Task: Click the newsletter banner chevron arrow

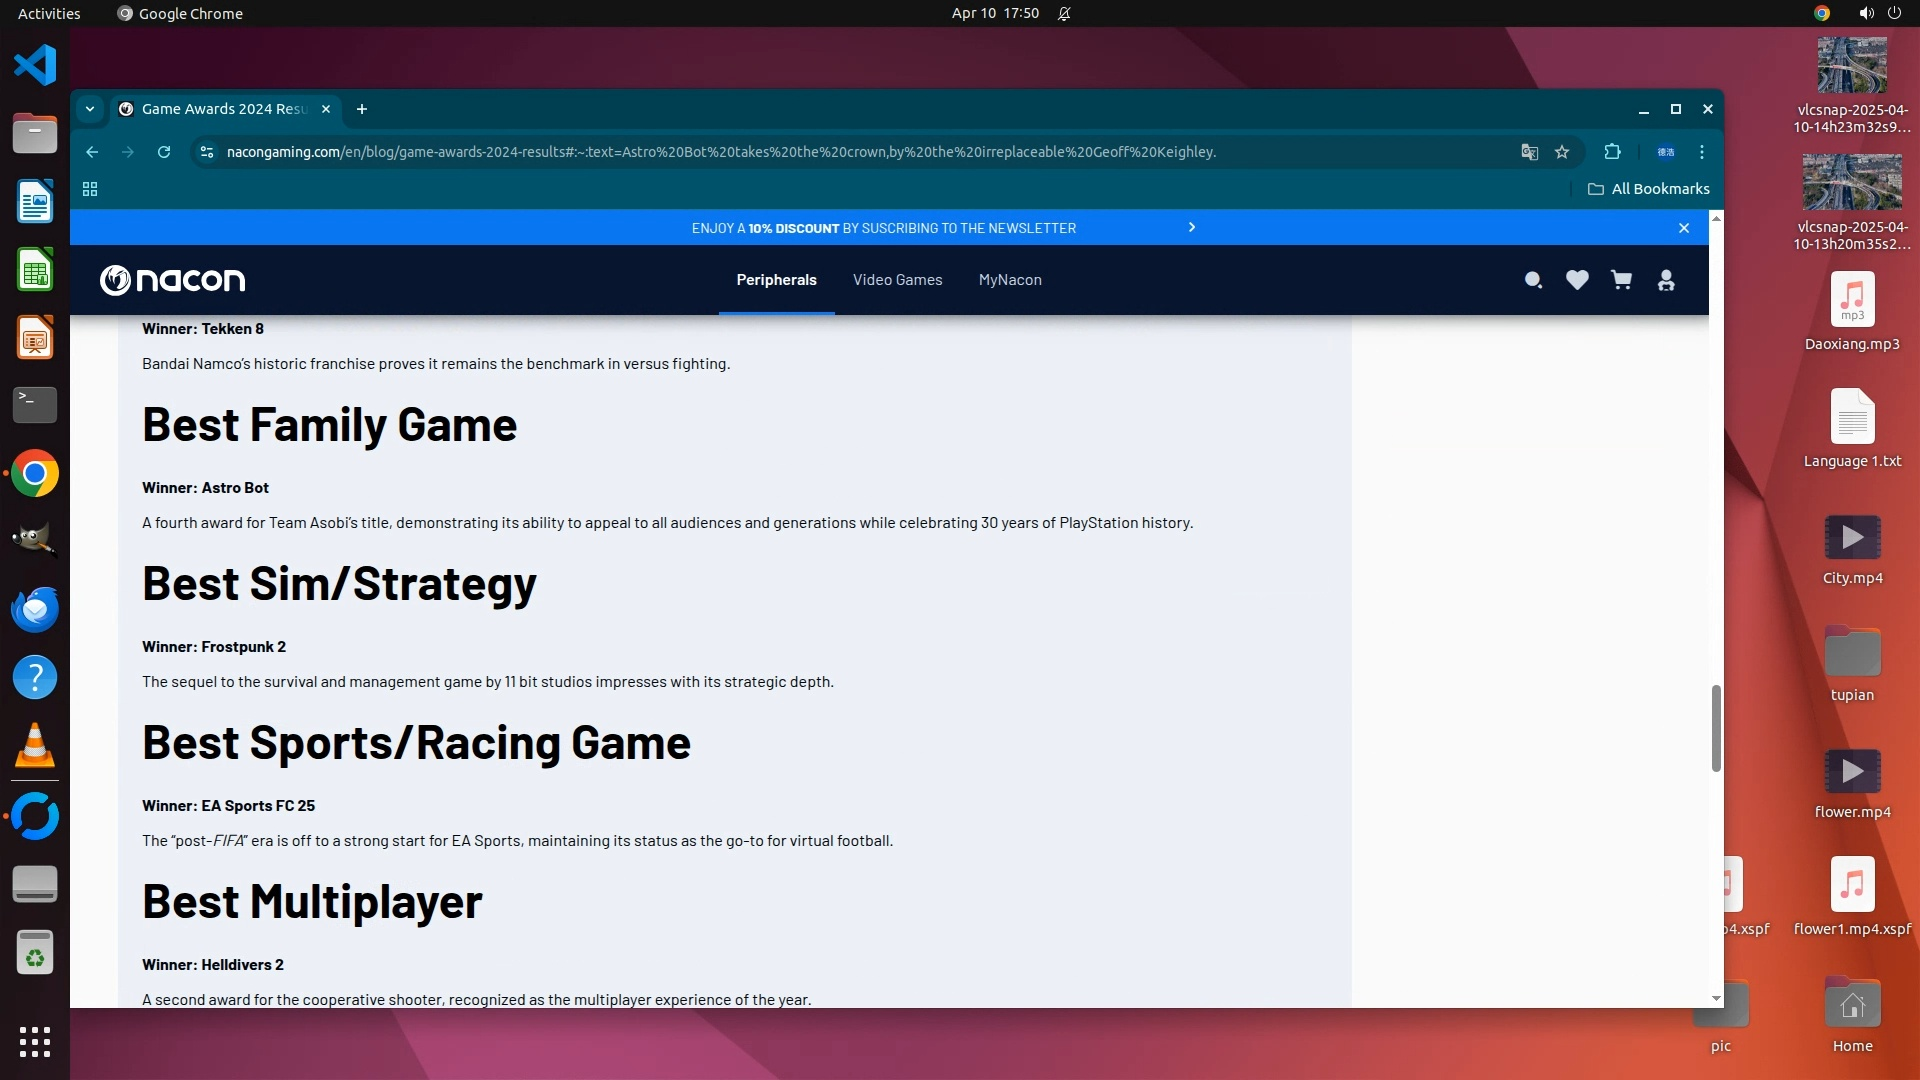Action: pyautogui.click(x=1191, y=228)
